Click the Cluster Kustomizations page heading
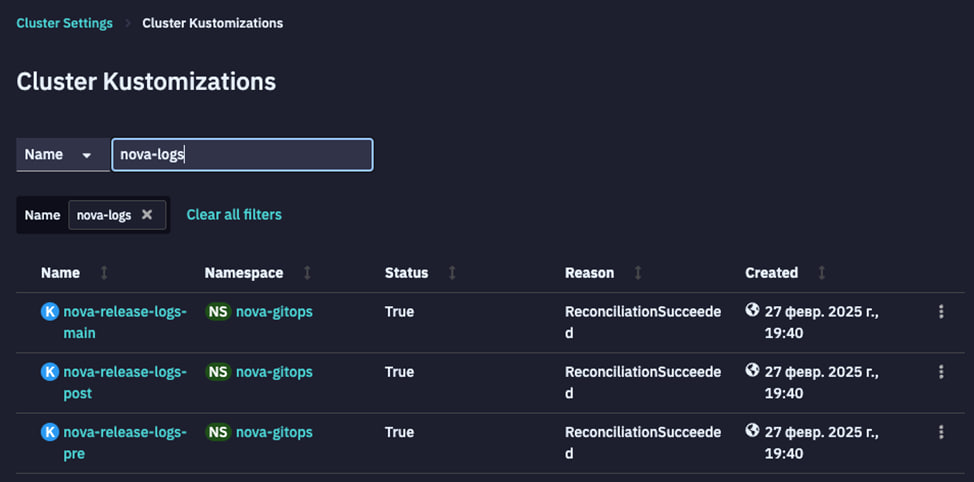 146,82
